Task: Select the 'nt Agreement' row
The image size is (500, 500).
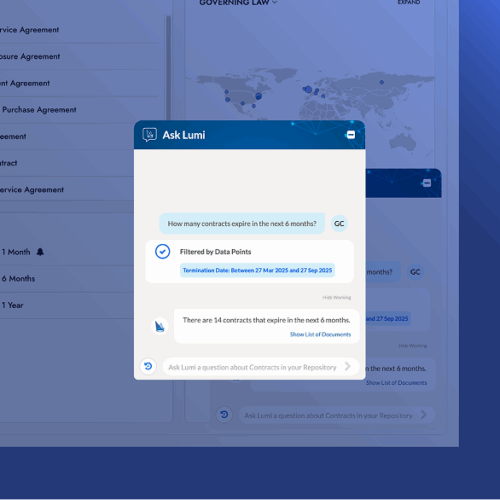Action: pos(79,83)
